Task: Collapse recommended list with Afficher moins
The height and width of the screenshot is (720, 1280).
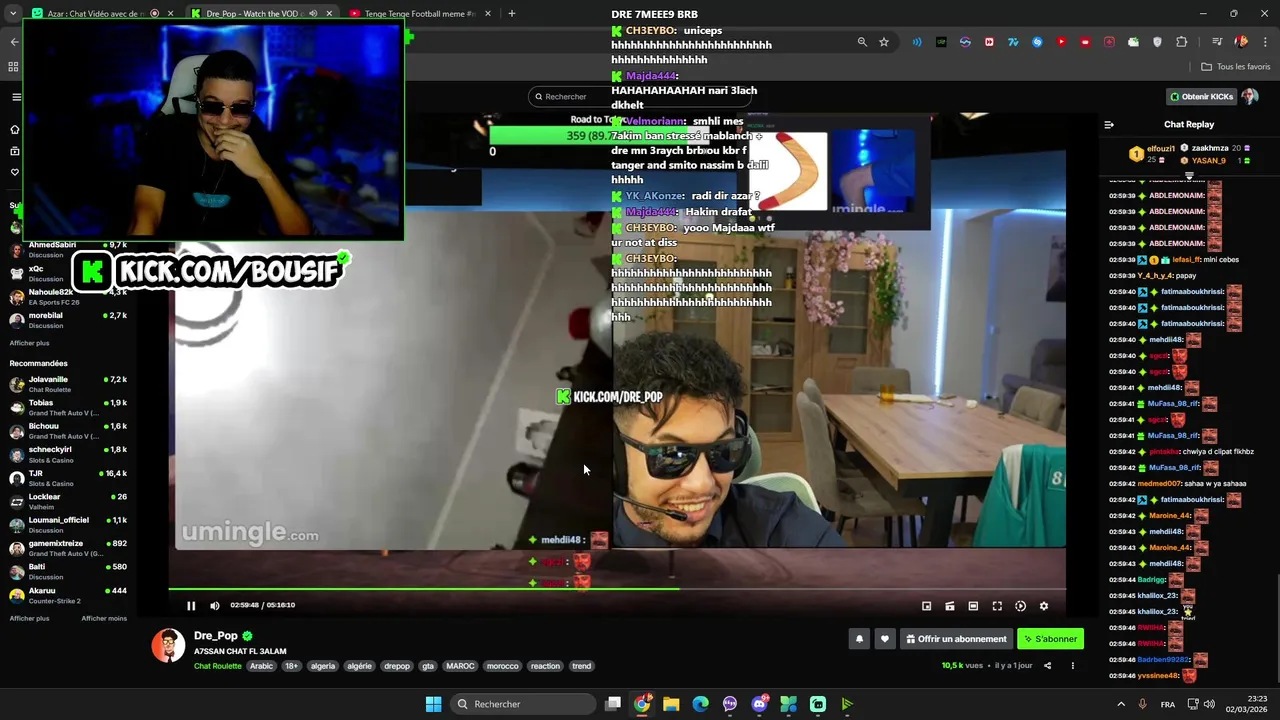Action: pyautogui.click(x=104, y=619)
